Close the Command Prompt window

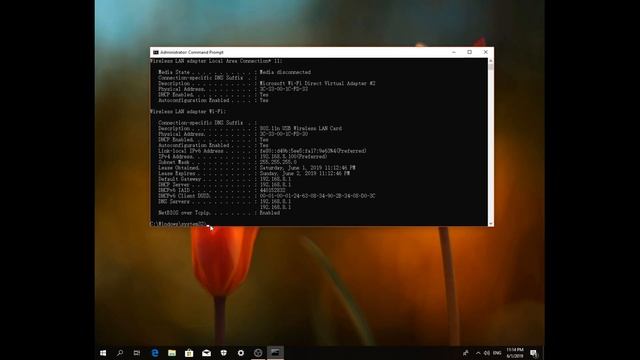click(485, 52)
